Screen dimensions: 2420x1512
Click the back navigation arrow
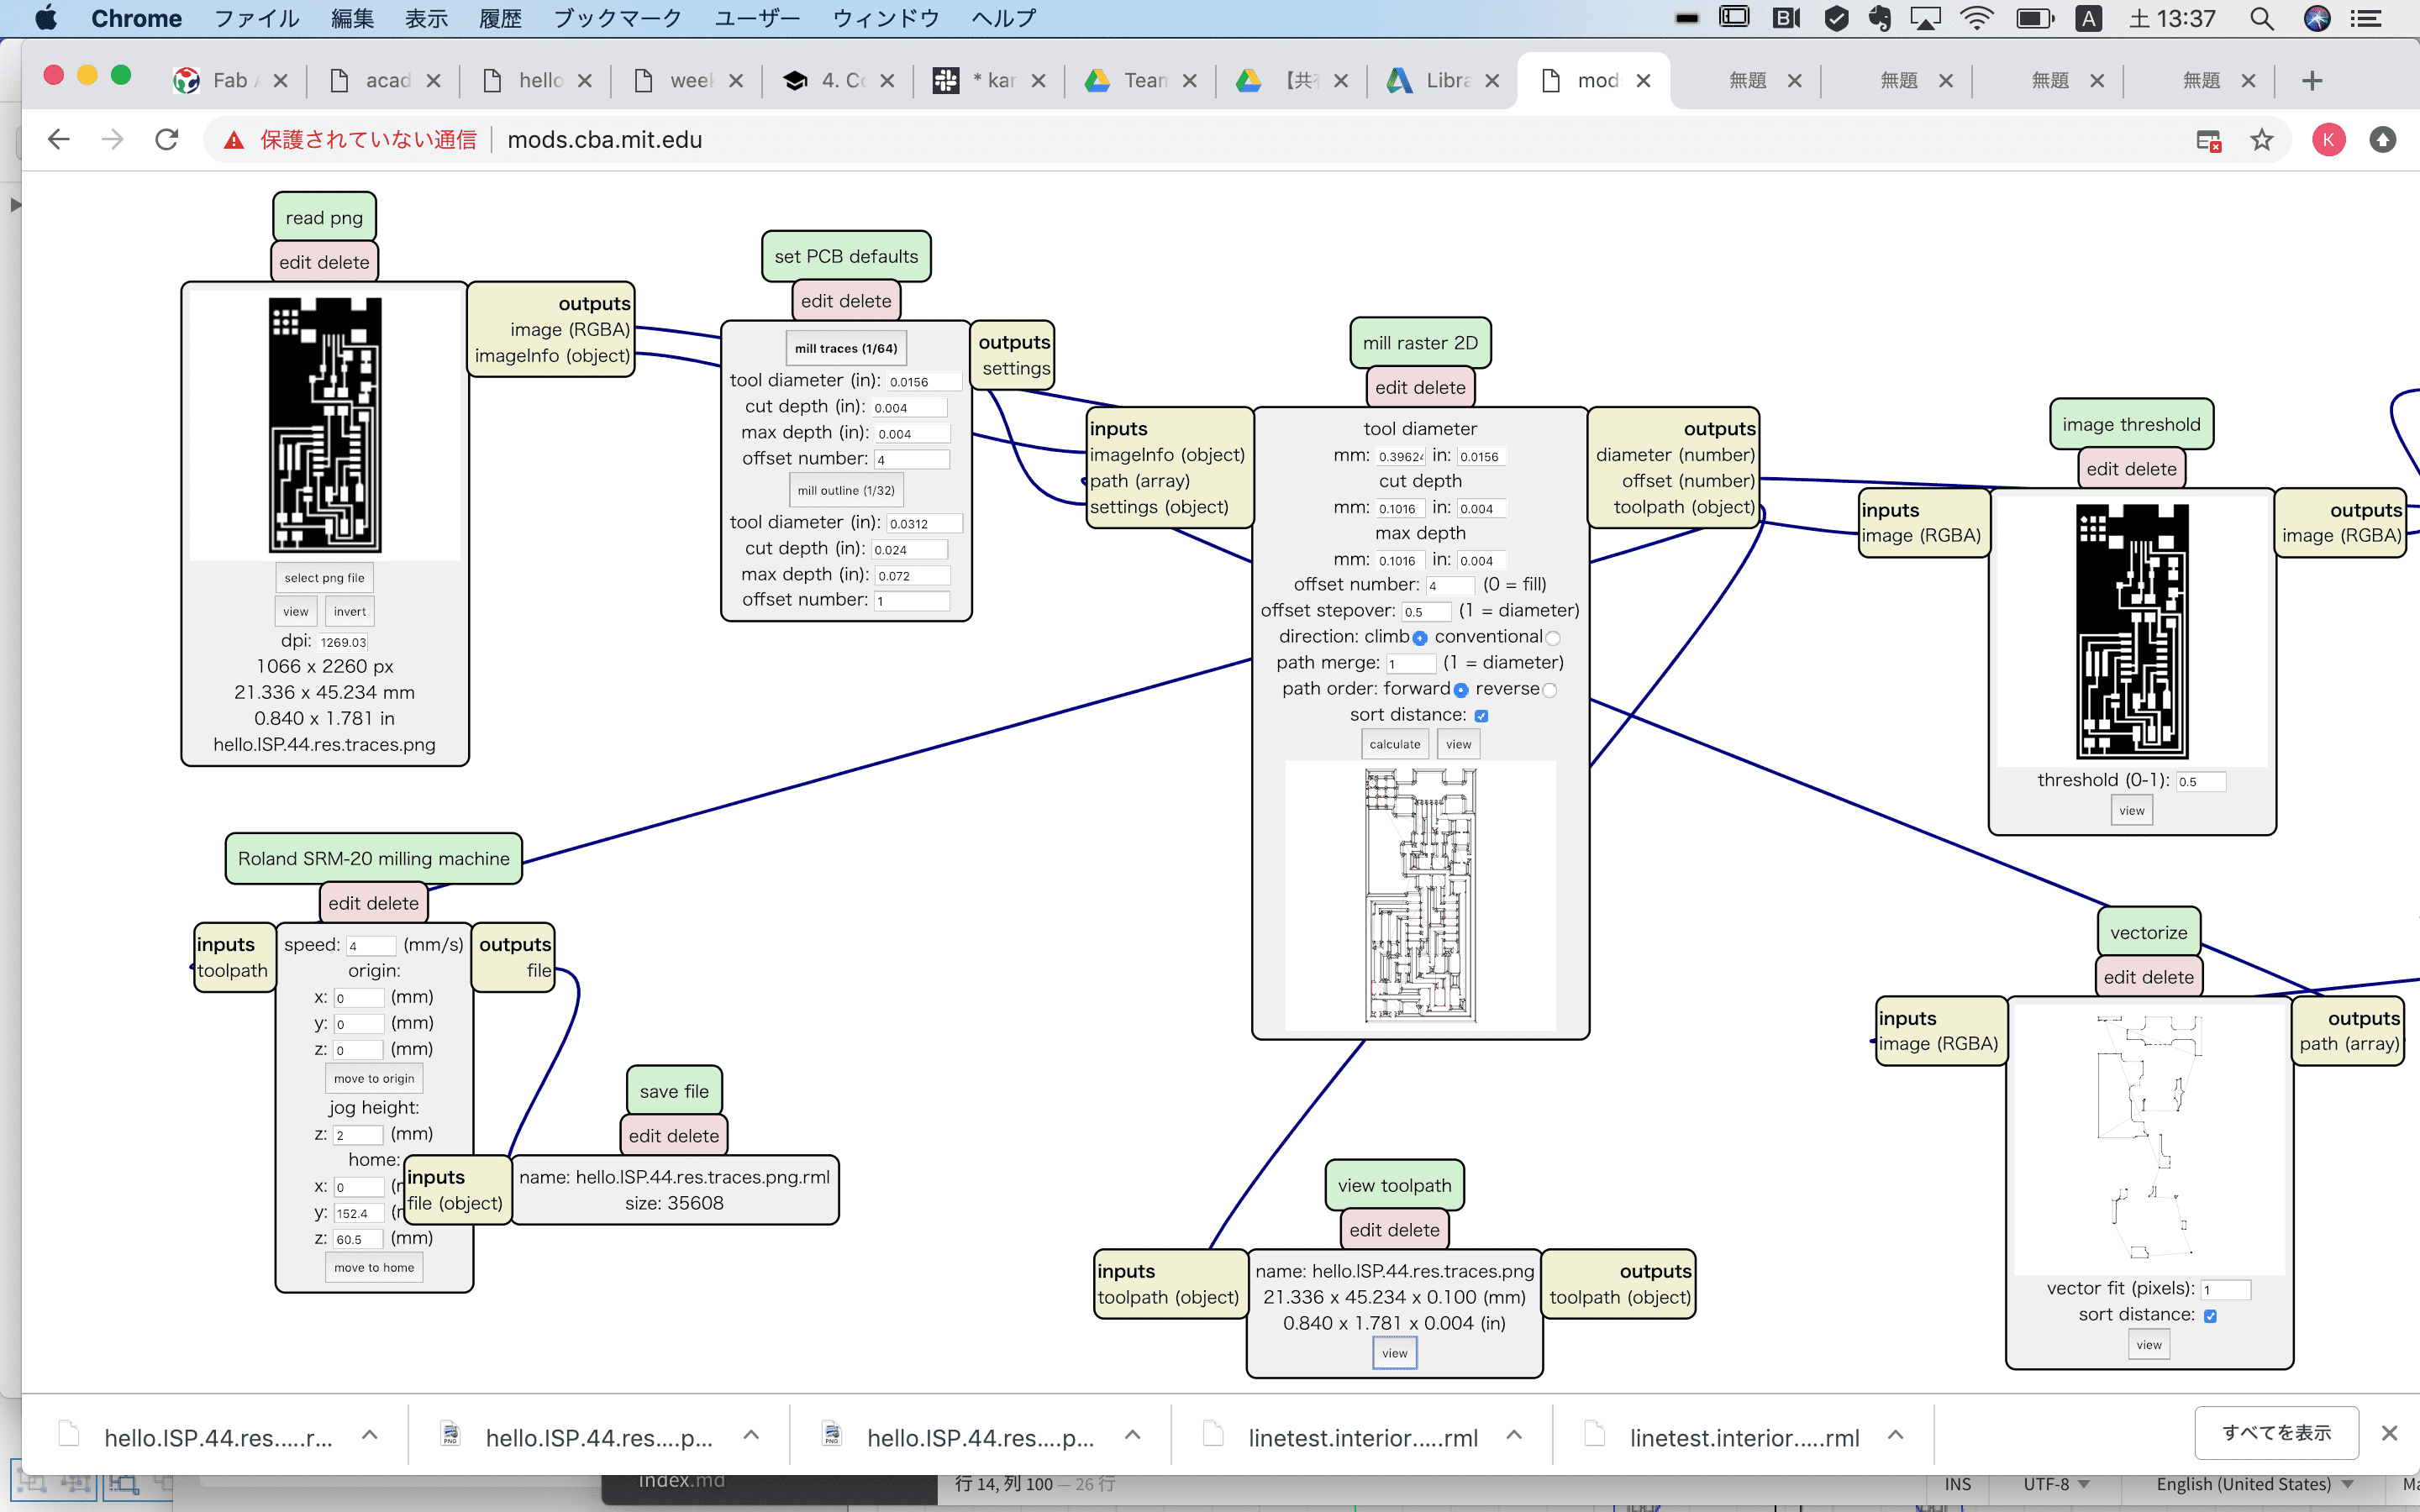tap(58, 140)
